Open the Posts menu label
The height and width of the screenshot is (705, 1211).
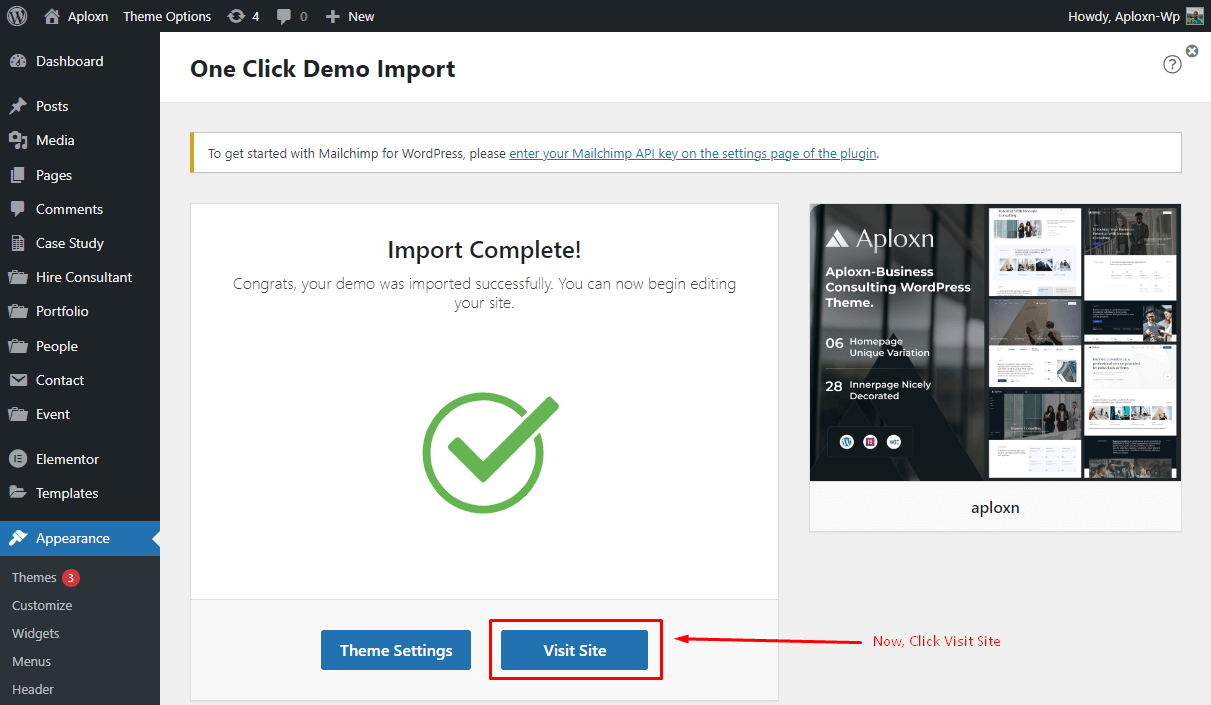(x=52, y=106)
